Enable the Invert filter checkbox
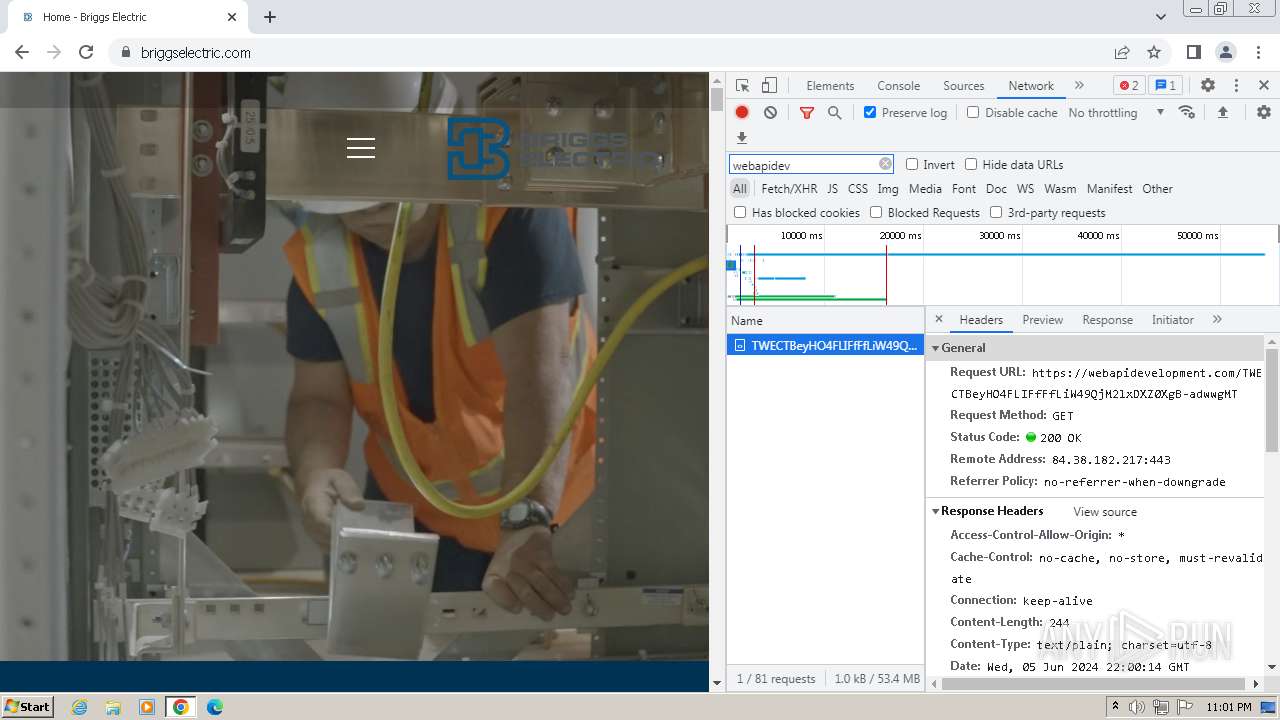1280x720 pixels. point(912,164)
